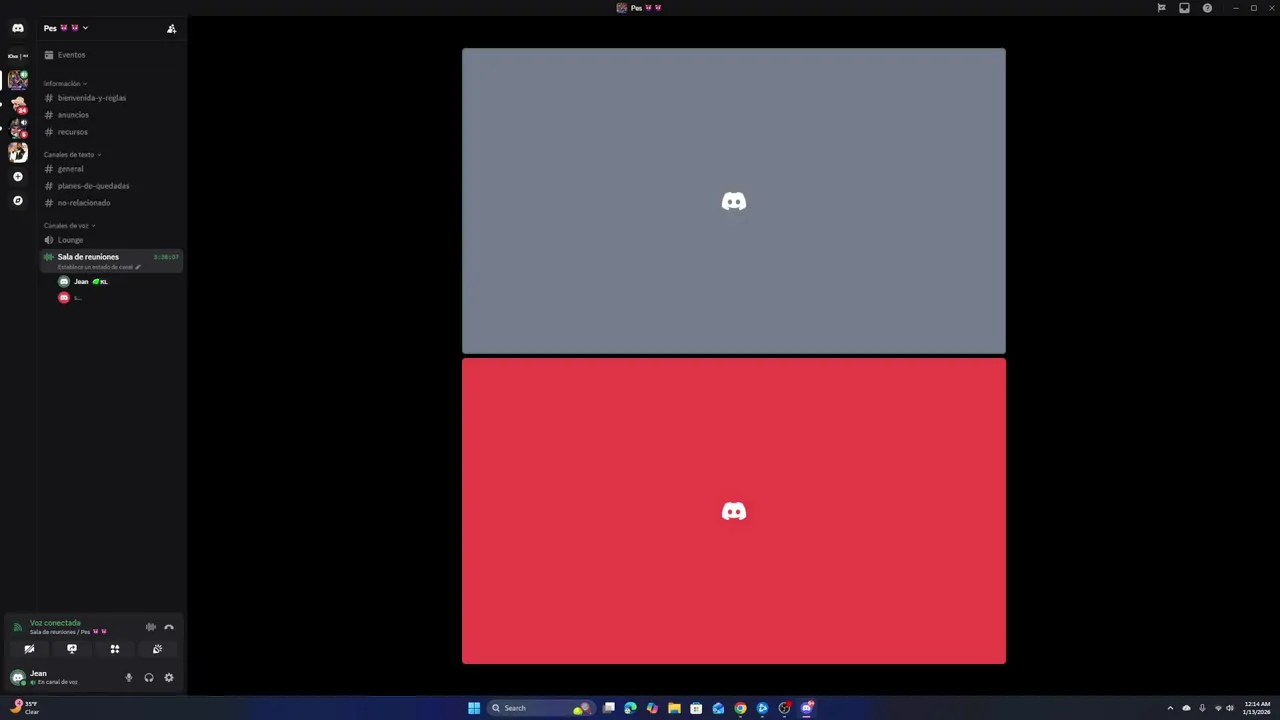1280x720 pixels.
Task: Select the red participant video tile
Action: [734, 511]
